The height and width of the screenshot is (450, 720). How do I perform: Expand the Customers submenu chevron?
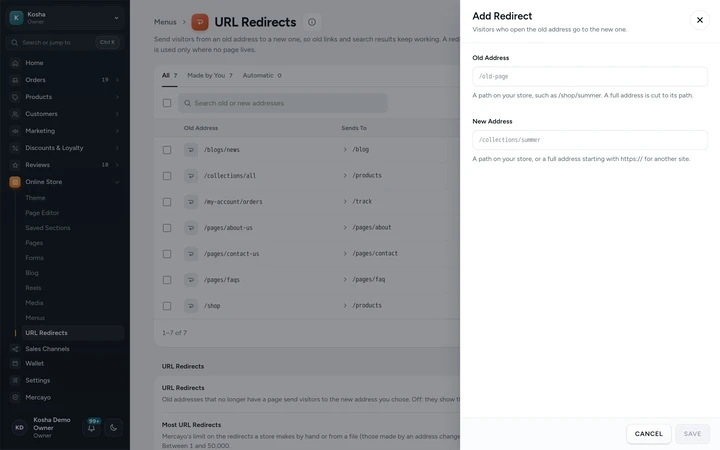[x=117, y=114]
